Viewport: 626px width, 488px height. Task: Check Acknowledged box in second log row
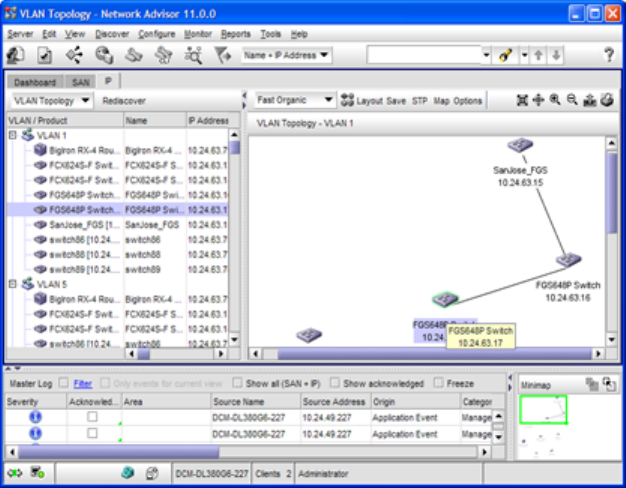[x=92, y=433]
